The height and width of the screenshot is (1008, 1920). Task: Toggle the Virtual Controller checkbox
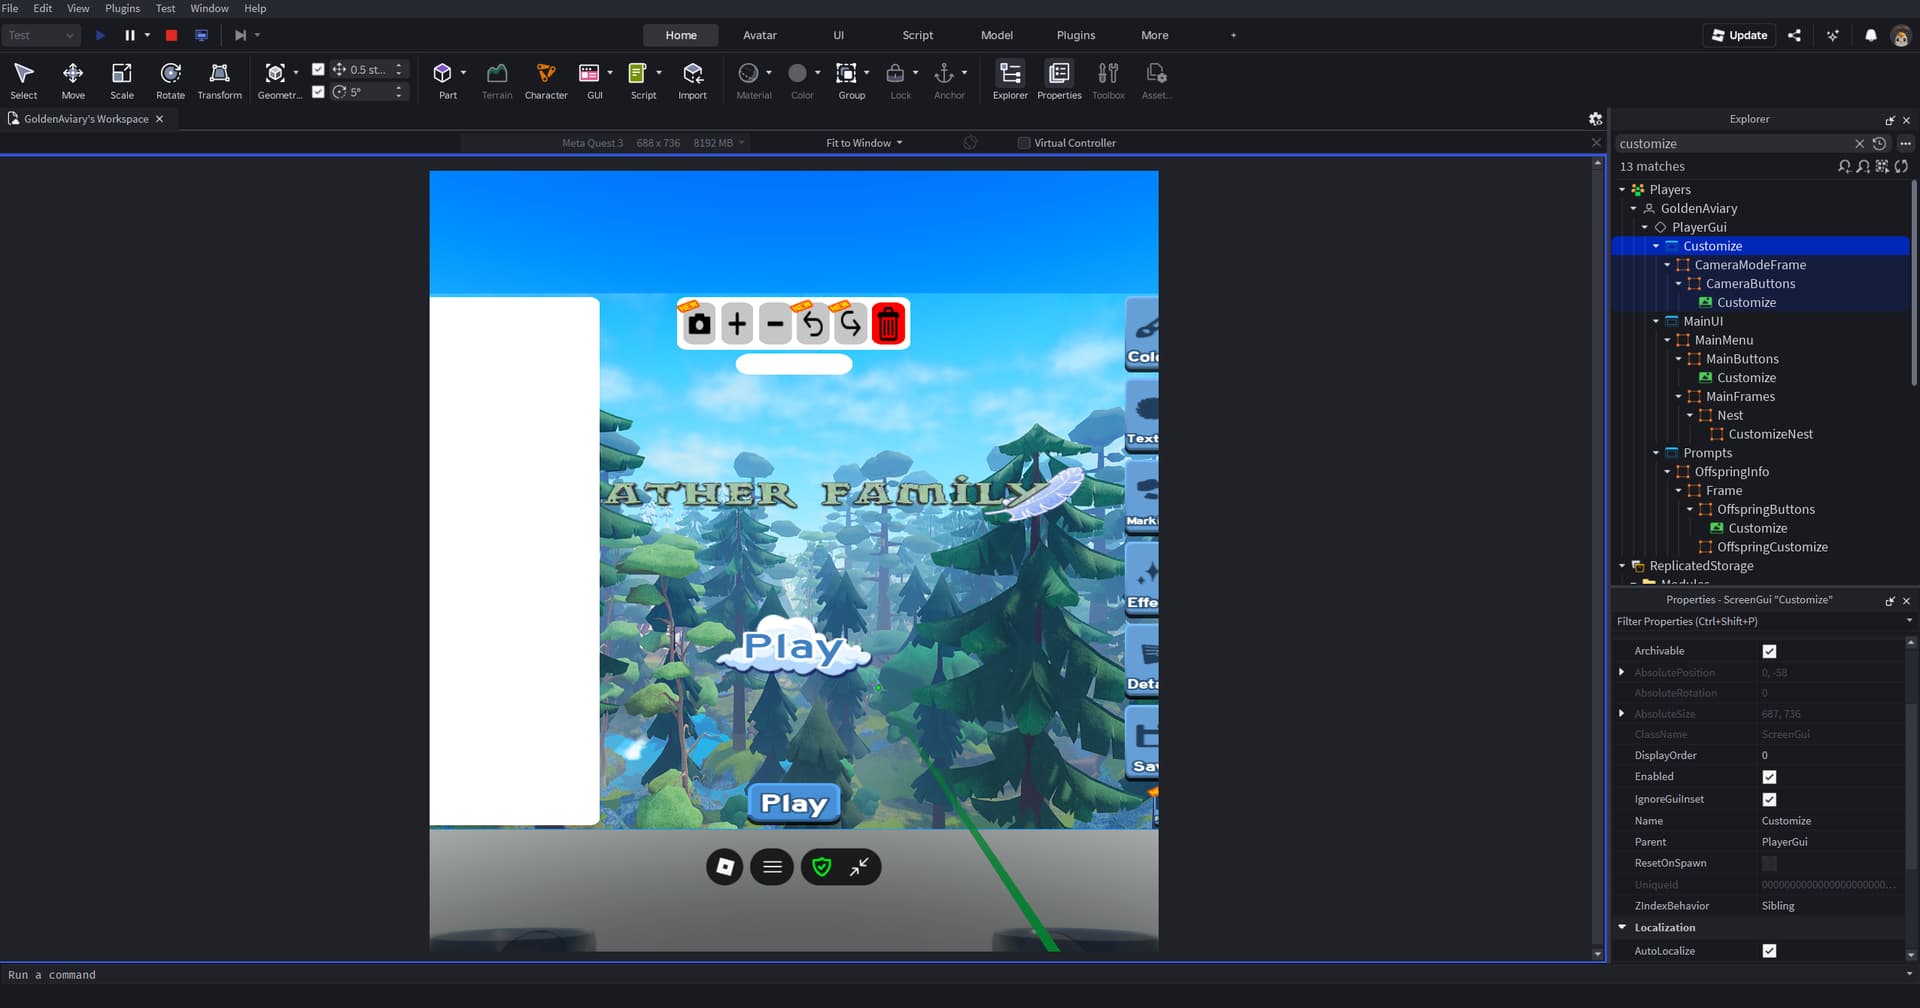(x=1024, y=143)
